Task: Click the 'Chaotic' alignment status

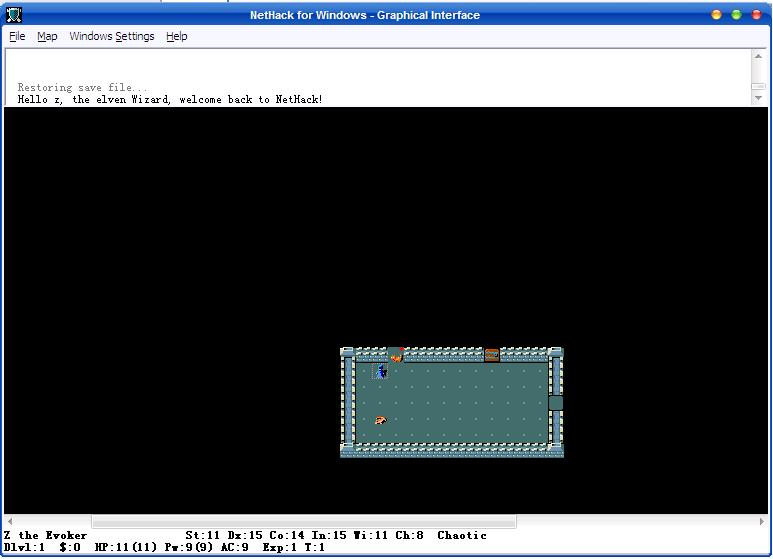Action: pos(462,535)
